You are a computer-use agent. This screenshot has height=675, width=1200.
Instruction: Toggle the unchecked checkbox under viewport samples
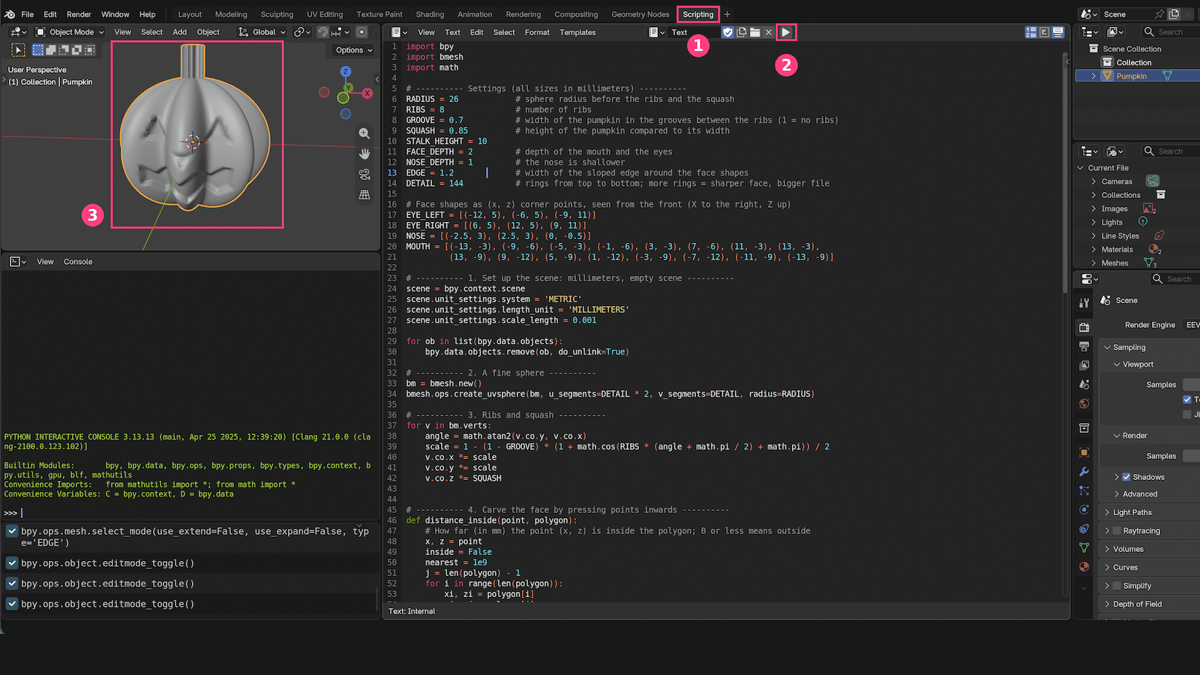point(1187,414)
